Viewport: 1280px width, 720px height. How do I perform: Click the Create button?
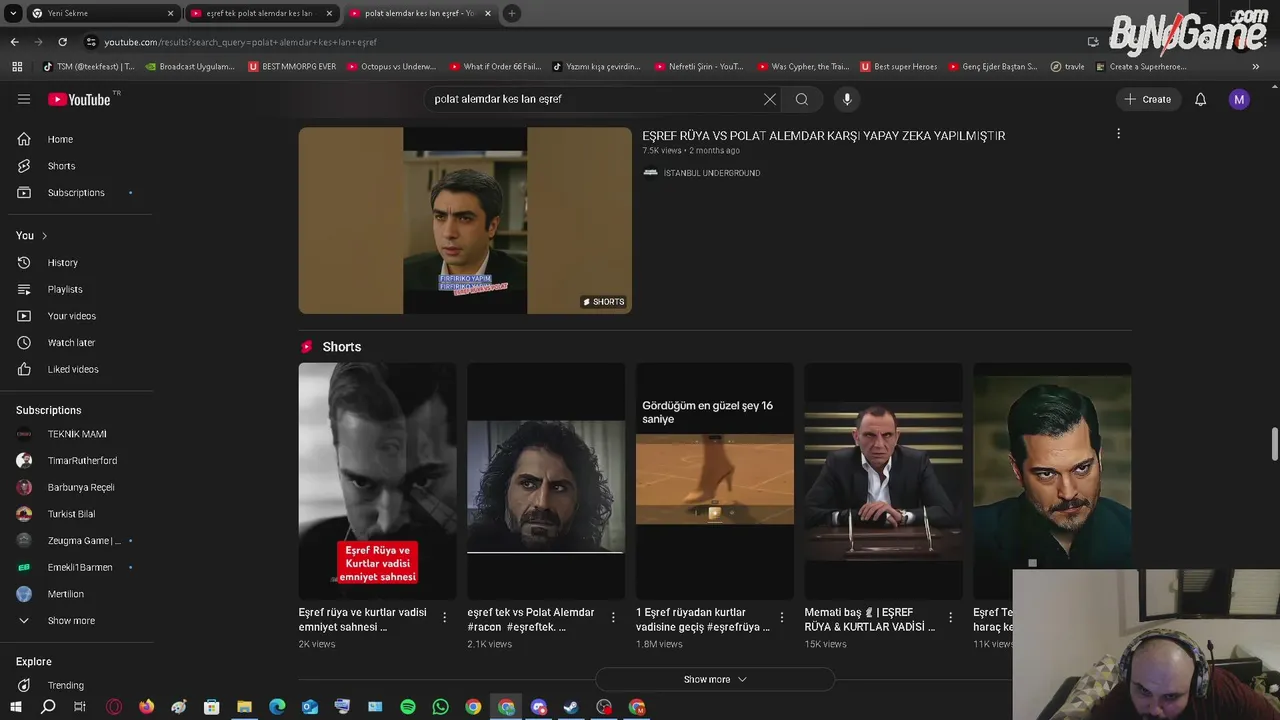pos(1148,99)
